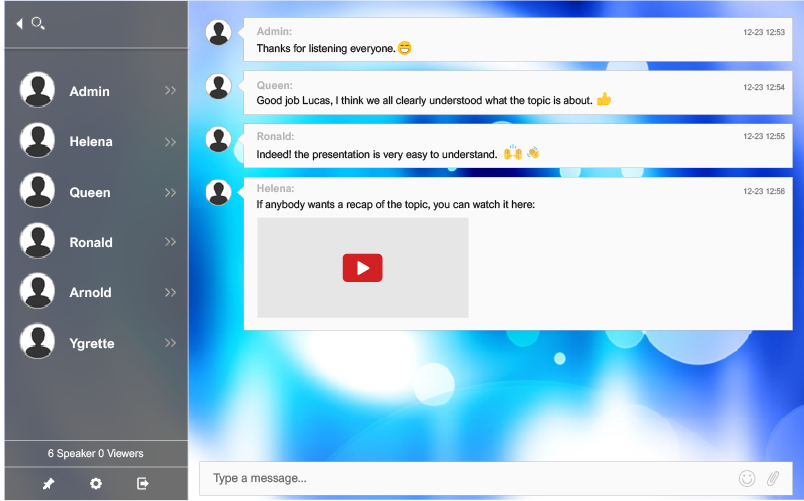Select Ronald in the speaker list
The image size is (804, 501).
[90, 242]
